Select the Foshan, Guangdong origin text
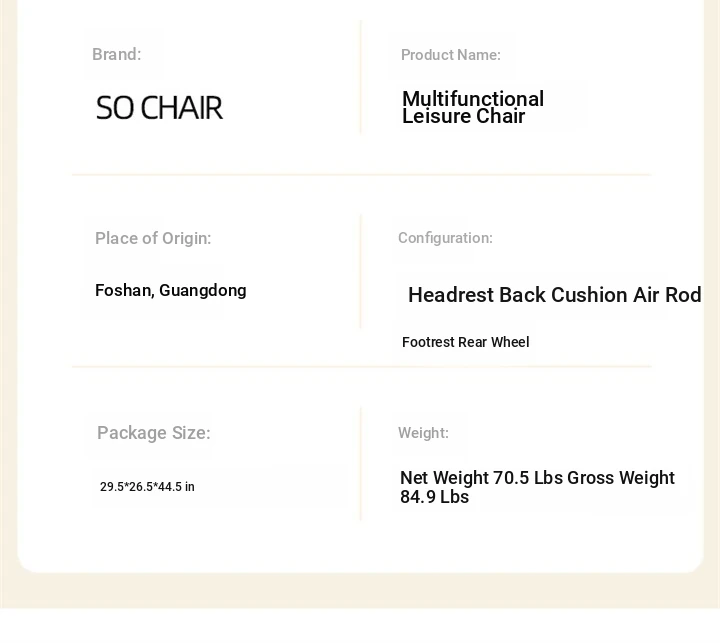Screen dimensions: 720x643 pos(170,291)
